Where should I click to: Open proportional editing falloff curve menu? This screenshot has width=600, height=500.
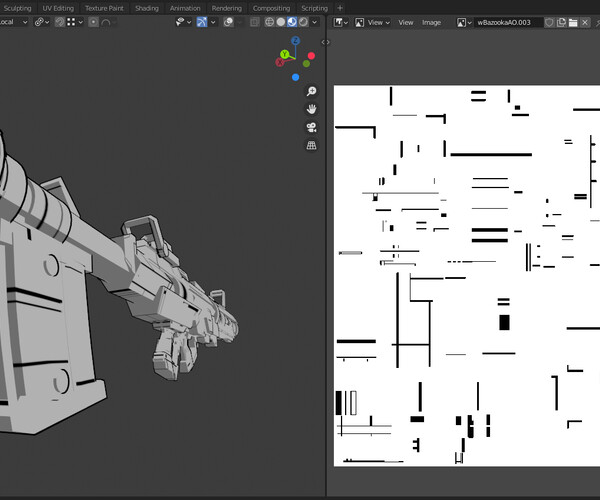[108, 22]
